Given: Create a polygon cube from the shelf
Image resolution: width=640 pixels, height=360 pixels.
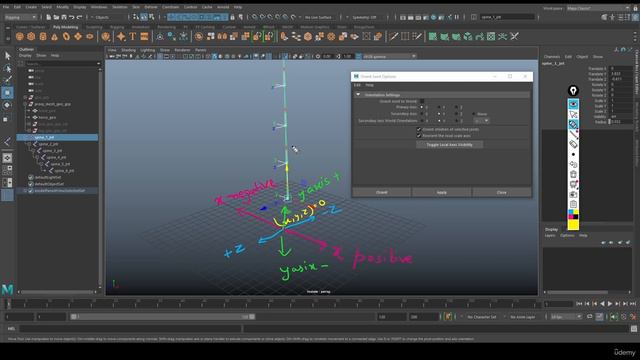Looking at the screenshot, I should 31,37.
